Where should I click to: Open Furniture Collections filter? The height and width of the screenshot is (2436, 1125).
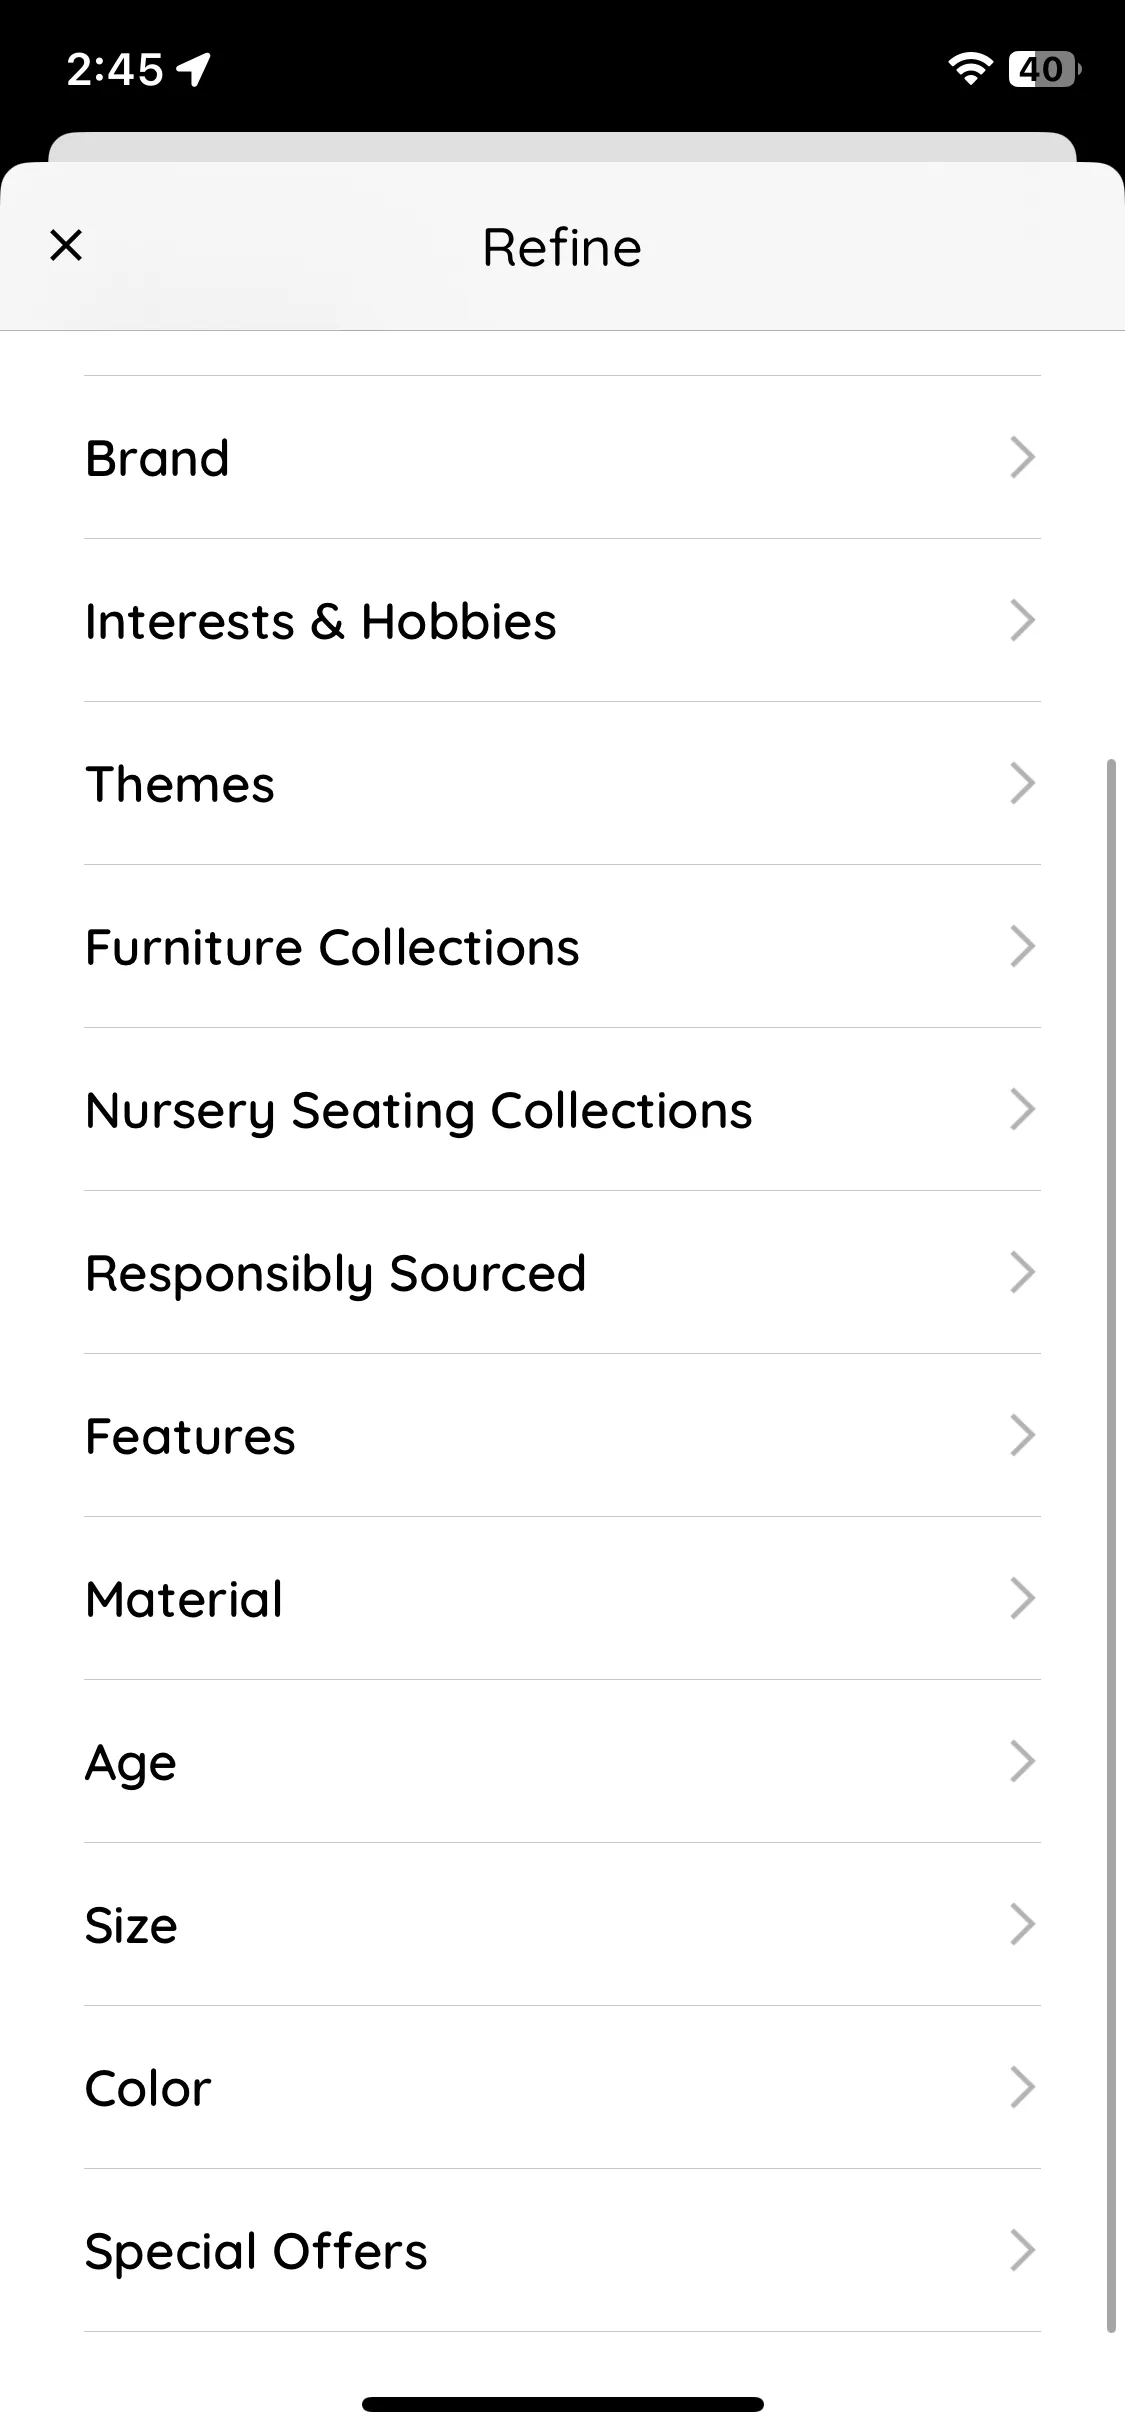(562, 947)
